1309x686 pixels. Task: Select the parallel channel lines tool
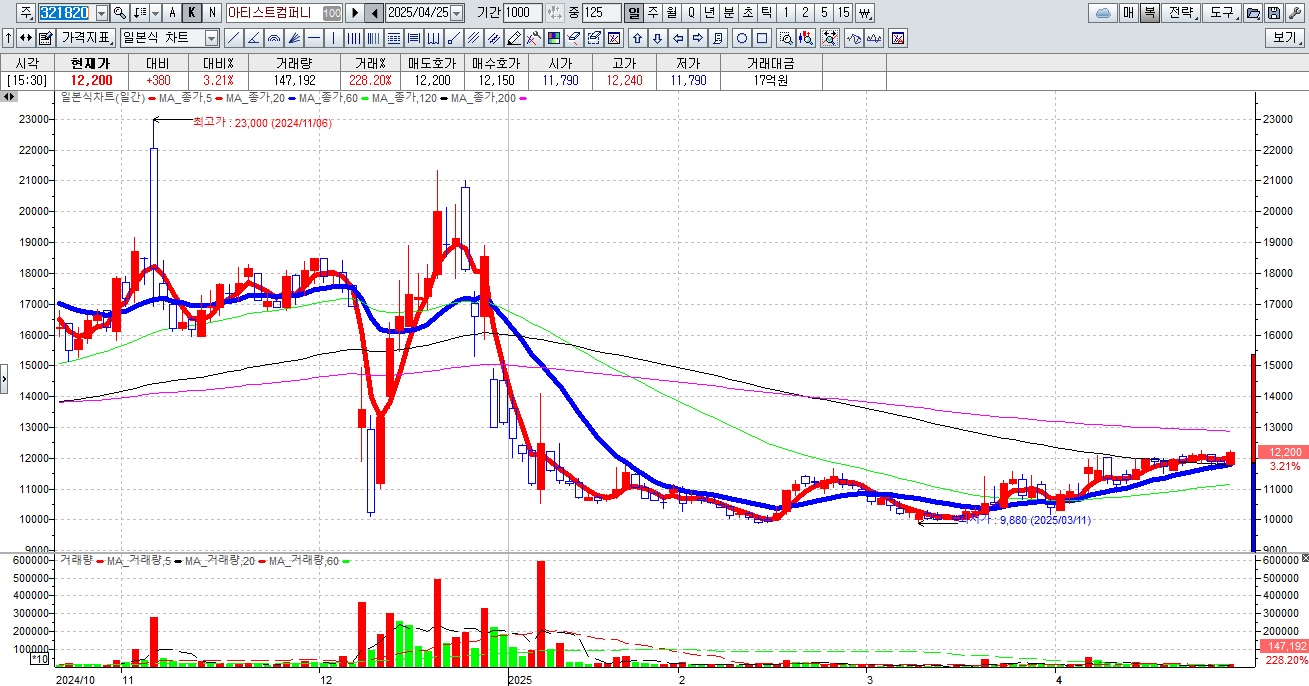[x=473, y=38]
